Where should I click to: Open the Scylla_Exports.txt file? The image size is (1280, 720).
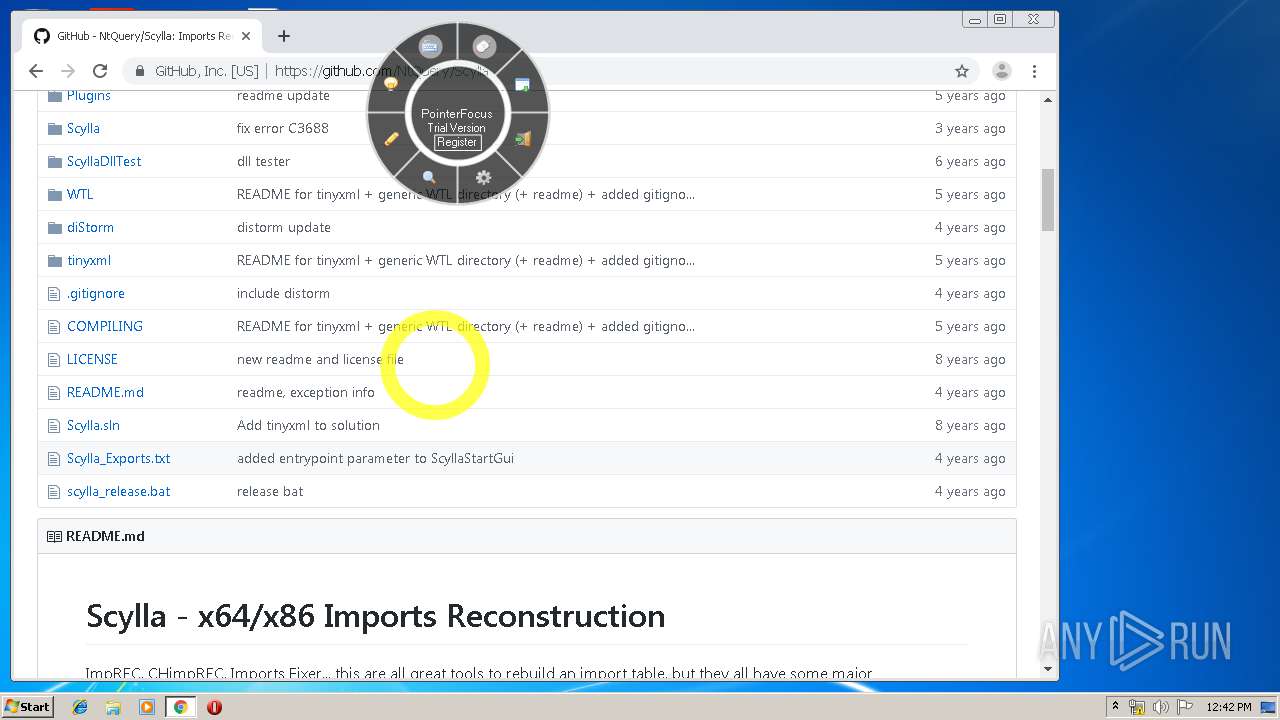[118, 458]
